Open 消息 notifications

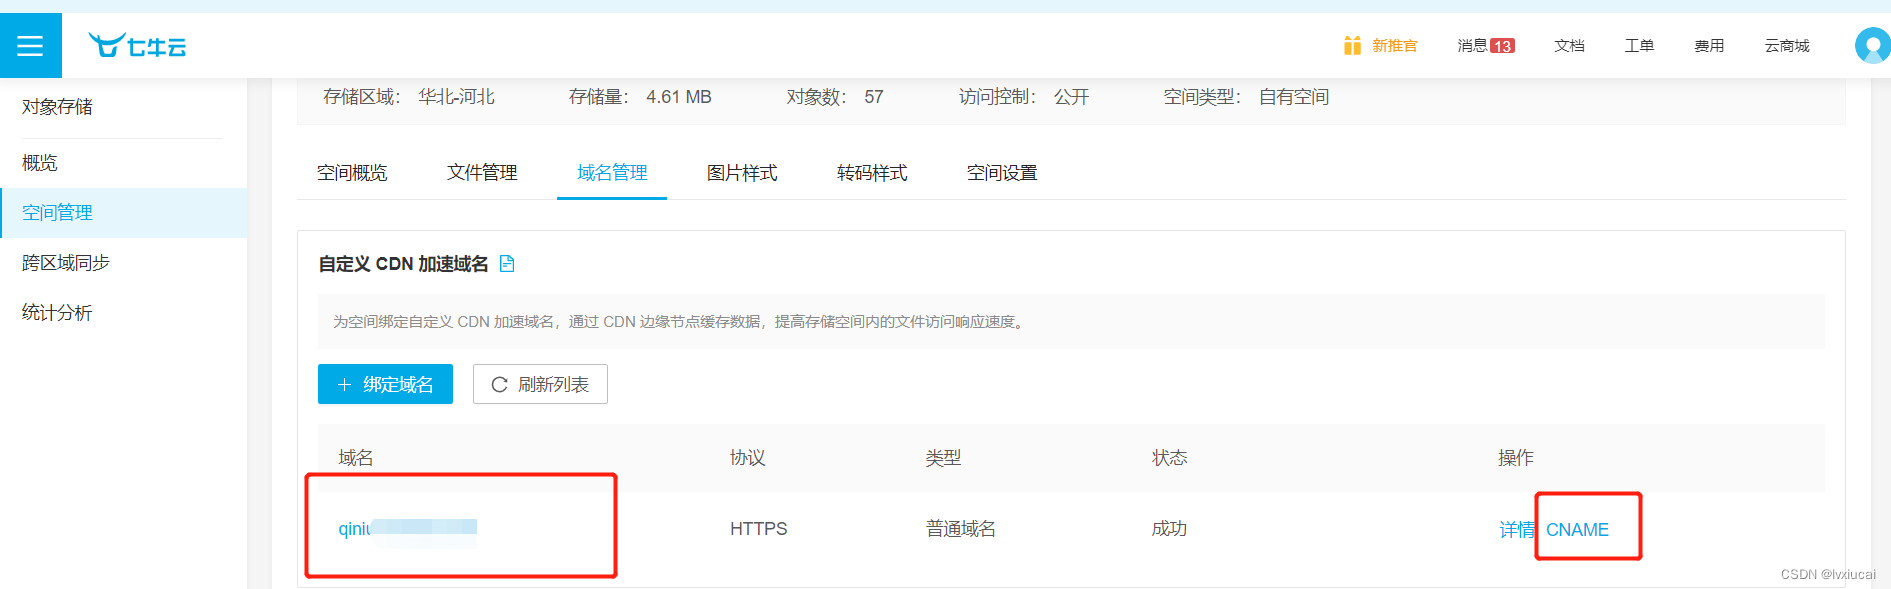tap(1472, 46)
